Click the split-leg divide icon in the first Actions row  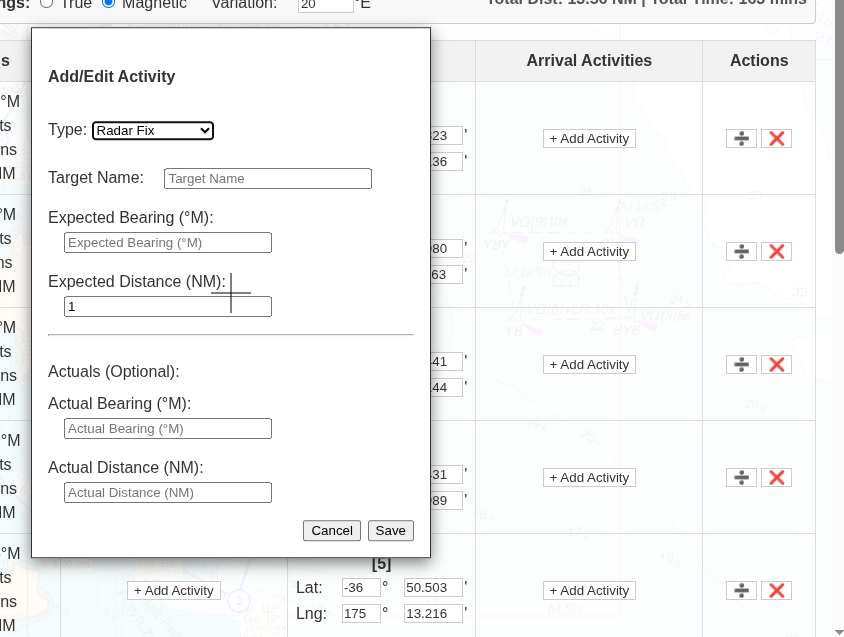pyautogui.click(x=740, y=138)
